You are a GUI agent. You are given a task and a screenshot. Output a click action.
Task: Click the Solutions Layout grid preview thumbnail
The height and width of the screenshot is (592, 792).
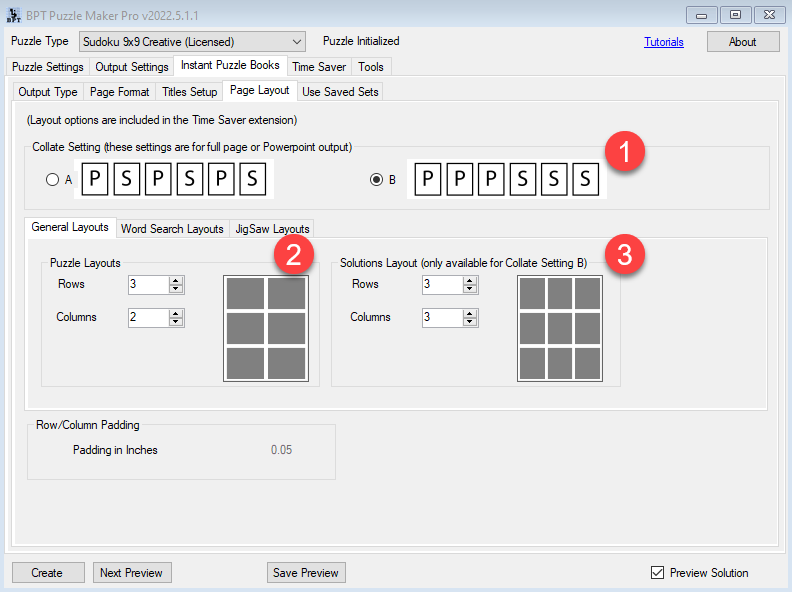[x=560, y=328]
